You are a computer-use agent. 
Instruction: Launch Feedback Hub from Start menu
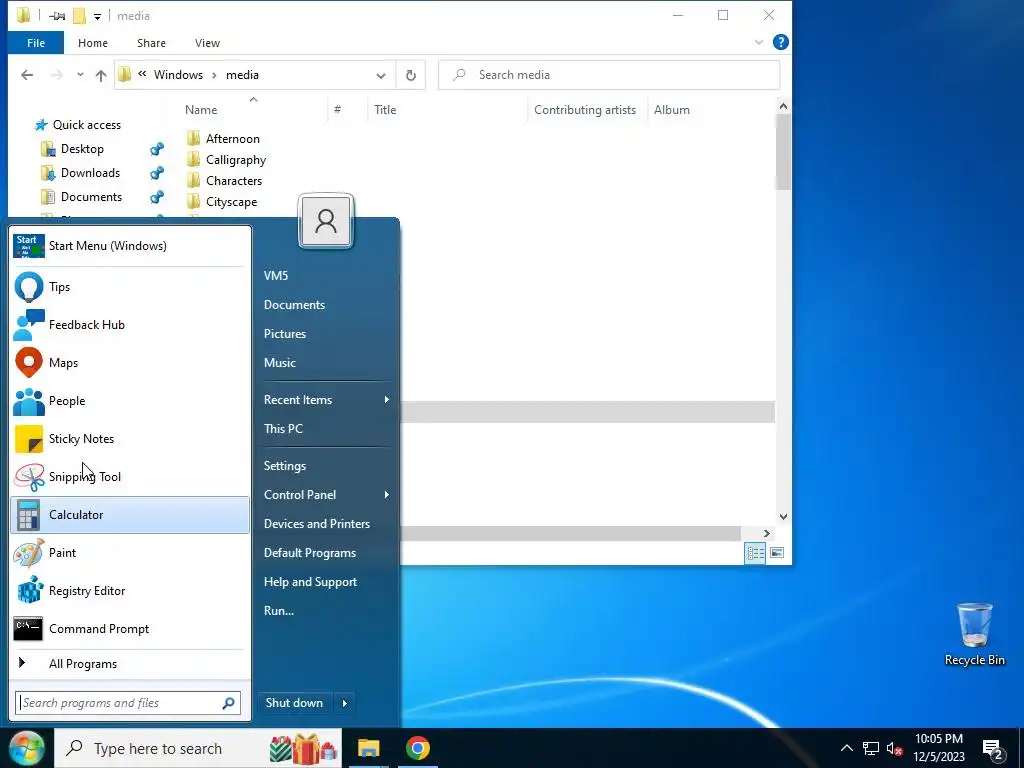coord(130,325)
